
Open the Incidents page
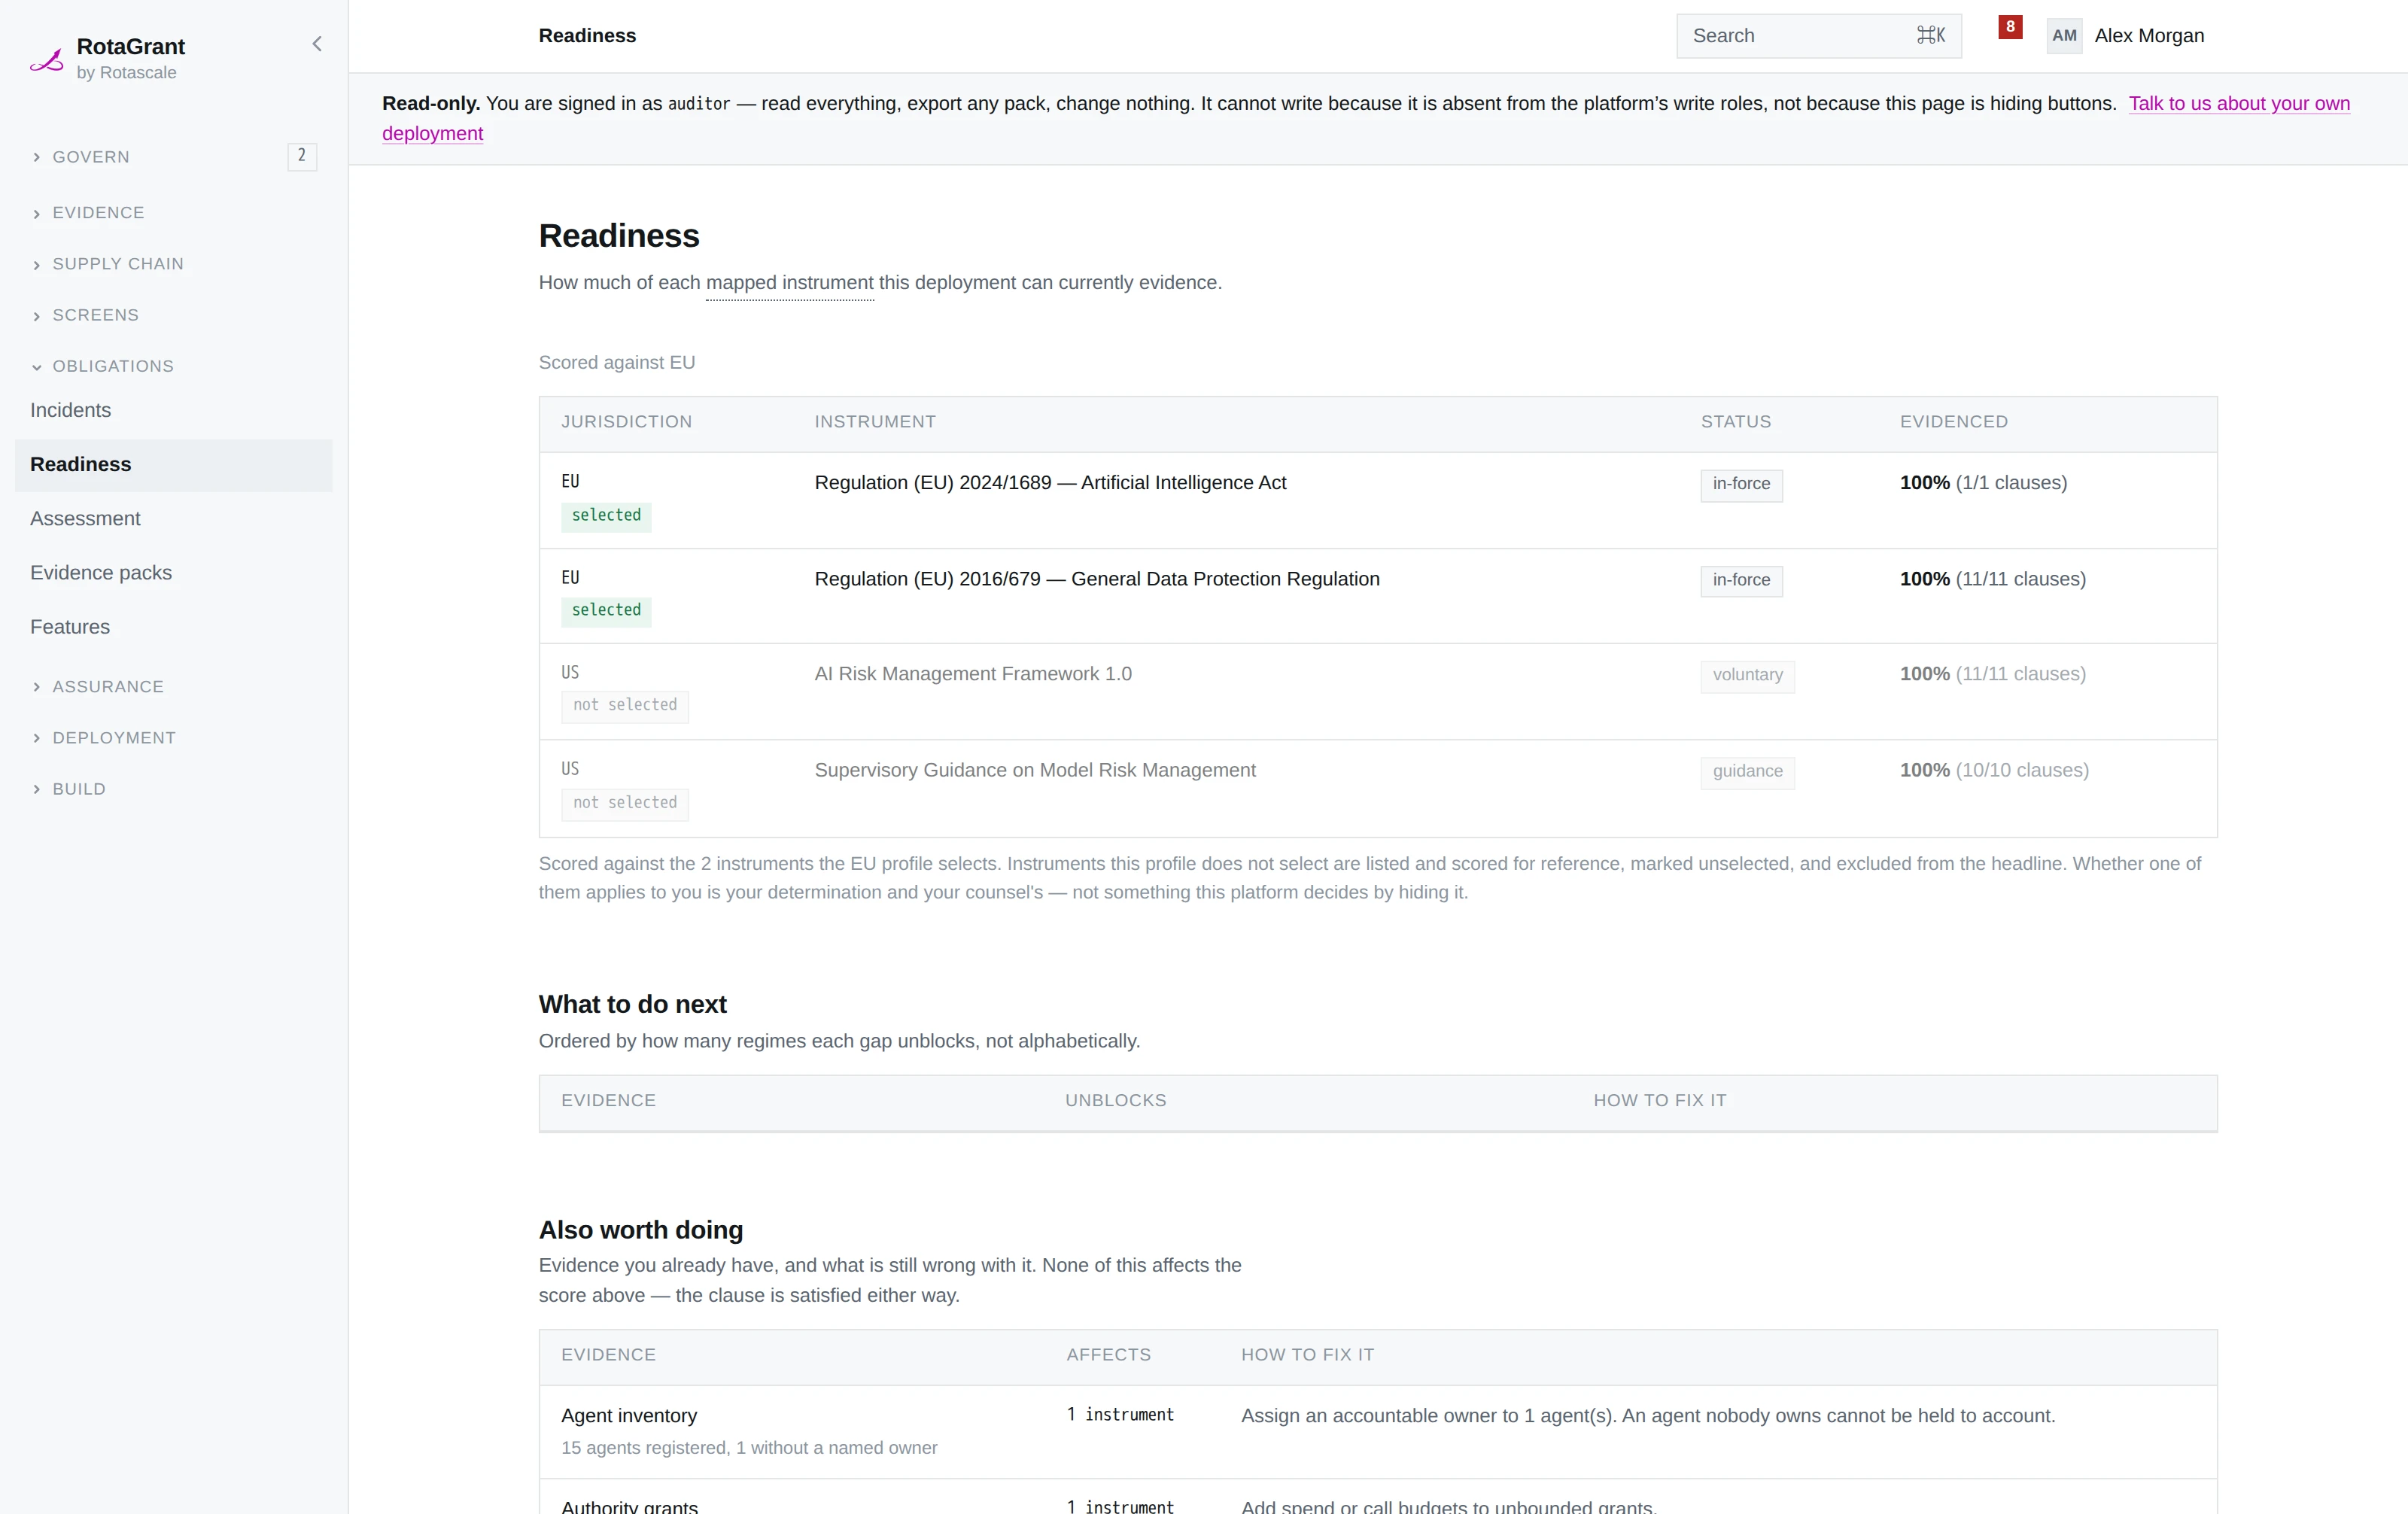coord(174,410)
